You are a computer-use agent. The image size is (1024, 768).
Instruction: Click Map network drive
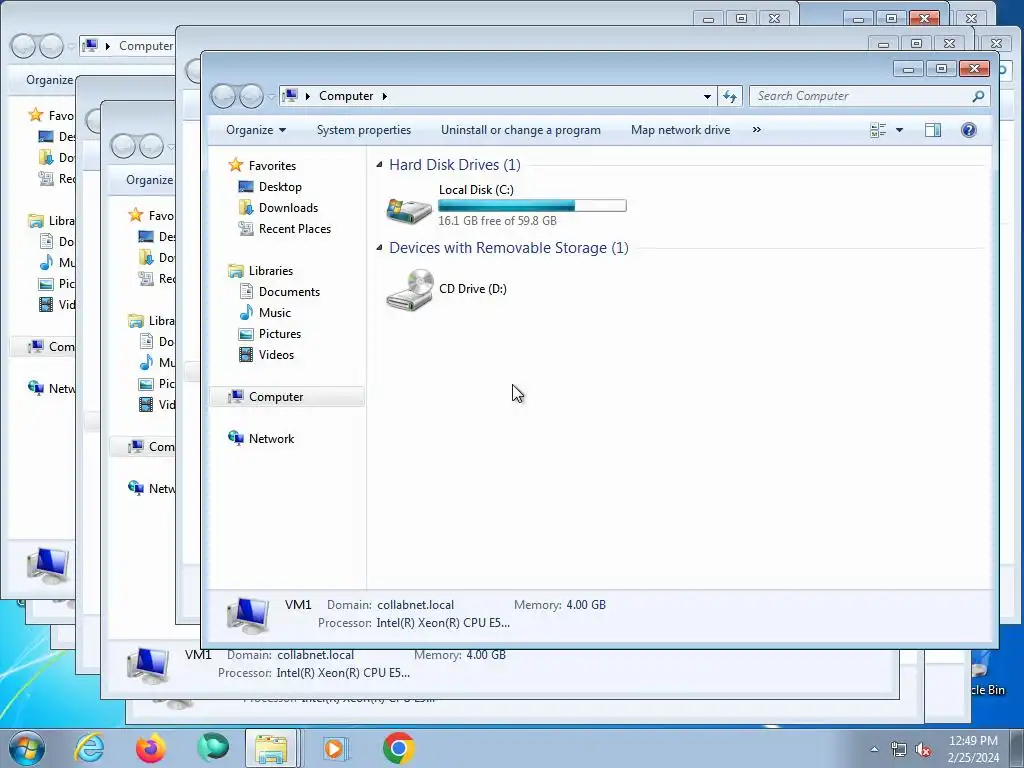coord(680,130)
